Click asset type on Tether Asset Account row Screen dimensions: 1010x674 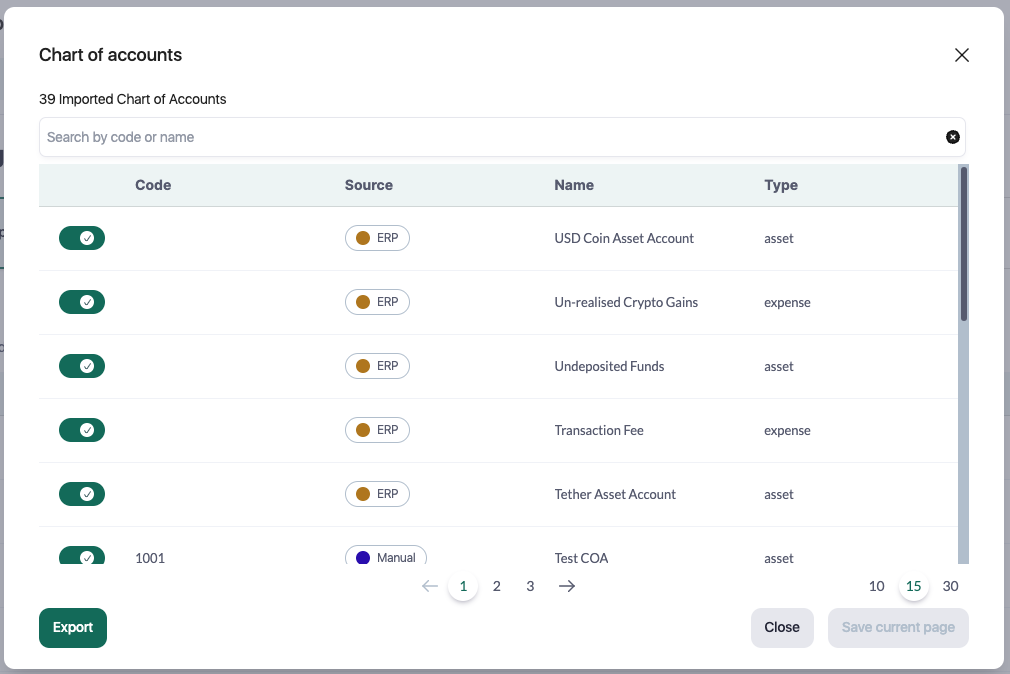[x=779, y=495]
